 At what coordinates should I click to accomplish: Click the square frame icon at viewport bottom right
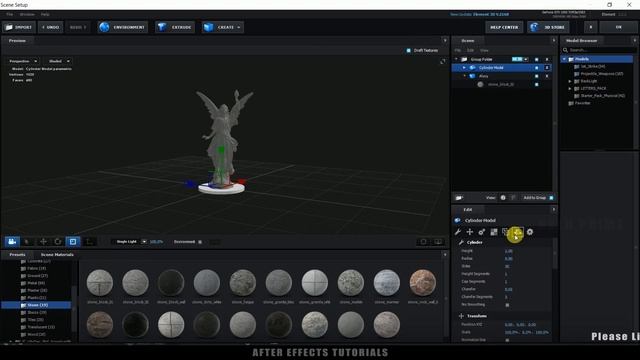tap(423, 242)
